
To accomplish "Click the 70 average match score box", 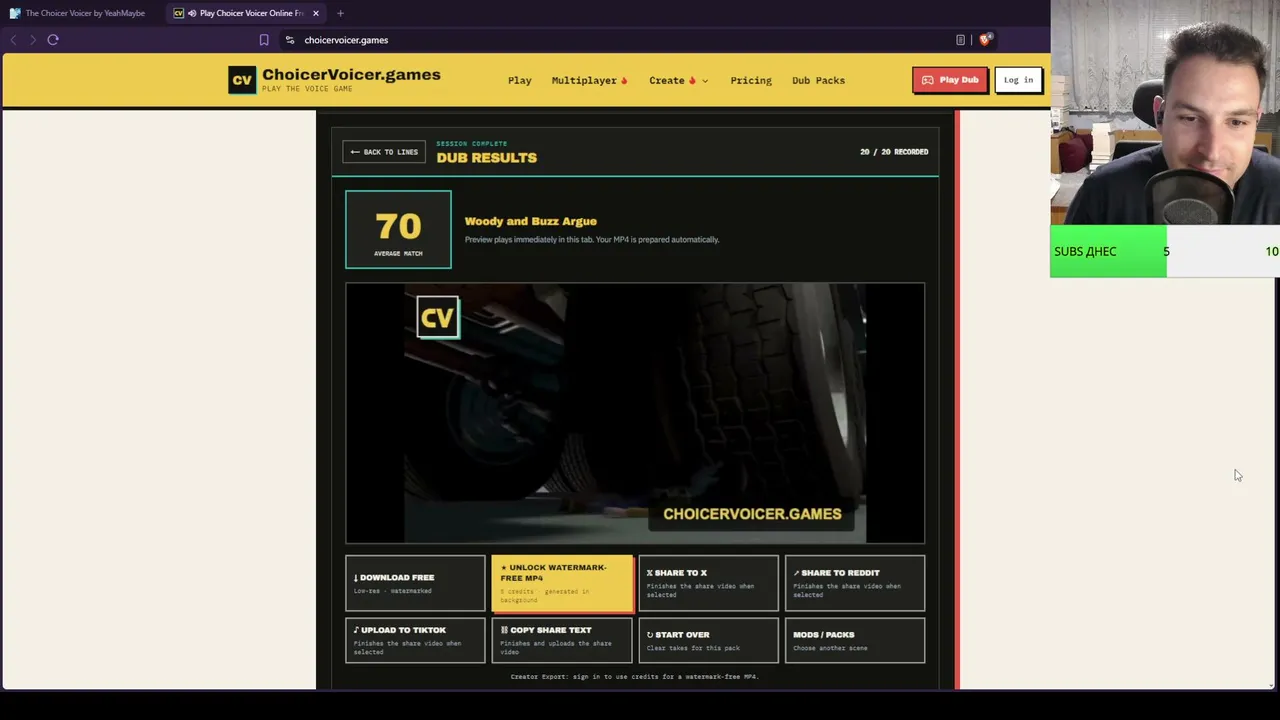I will [x=398, y=230].
